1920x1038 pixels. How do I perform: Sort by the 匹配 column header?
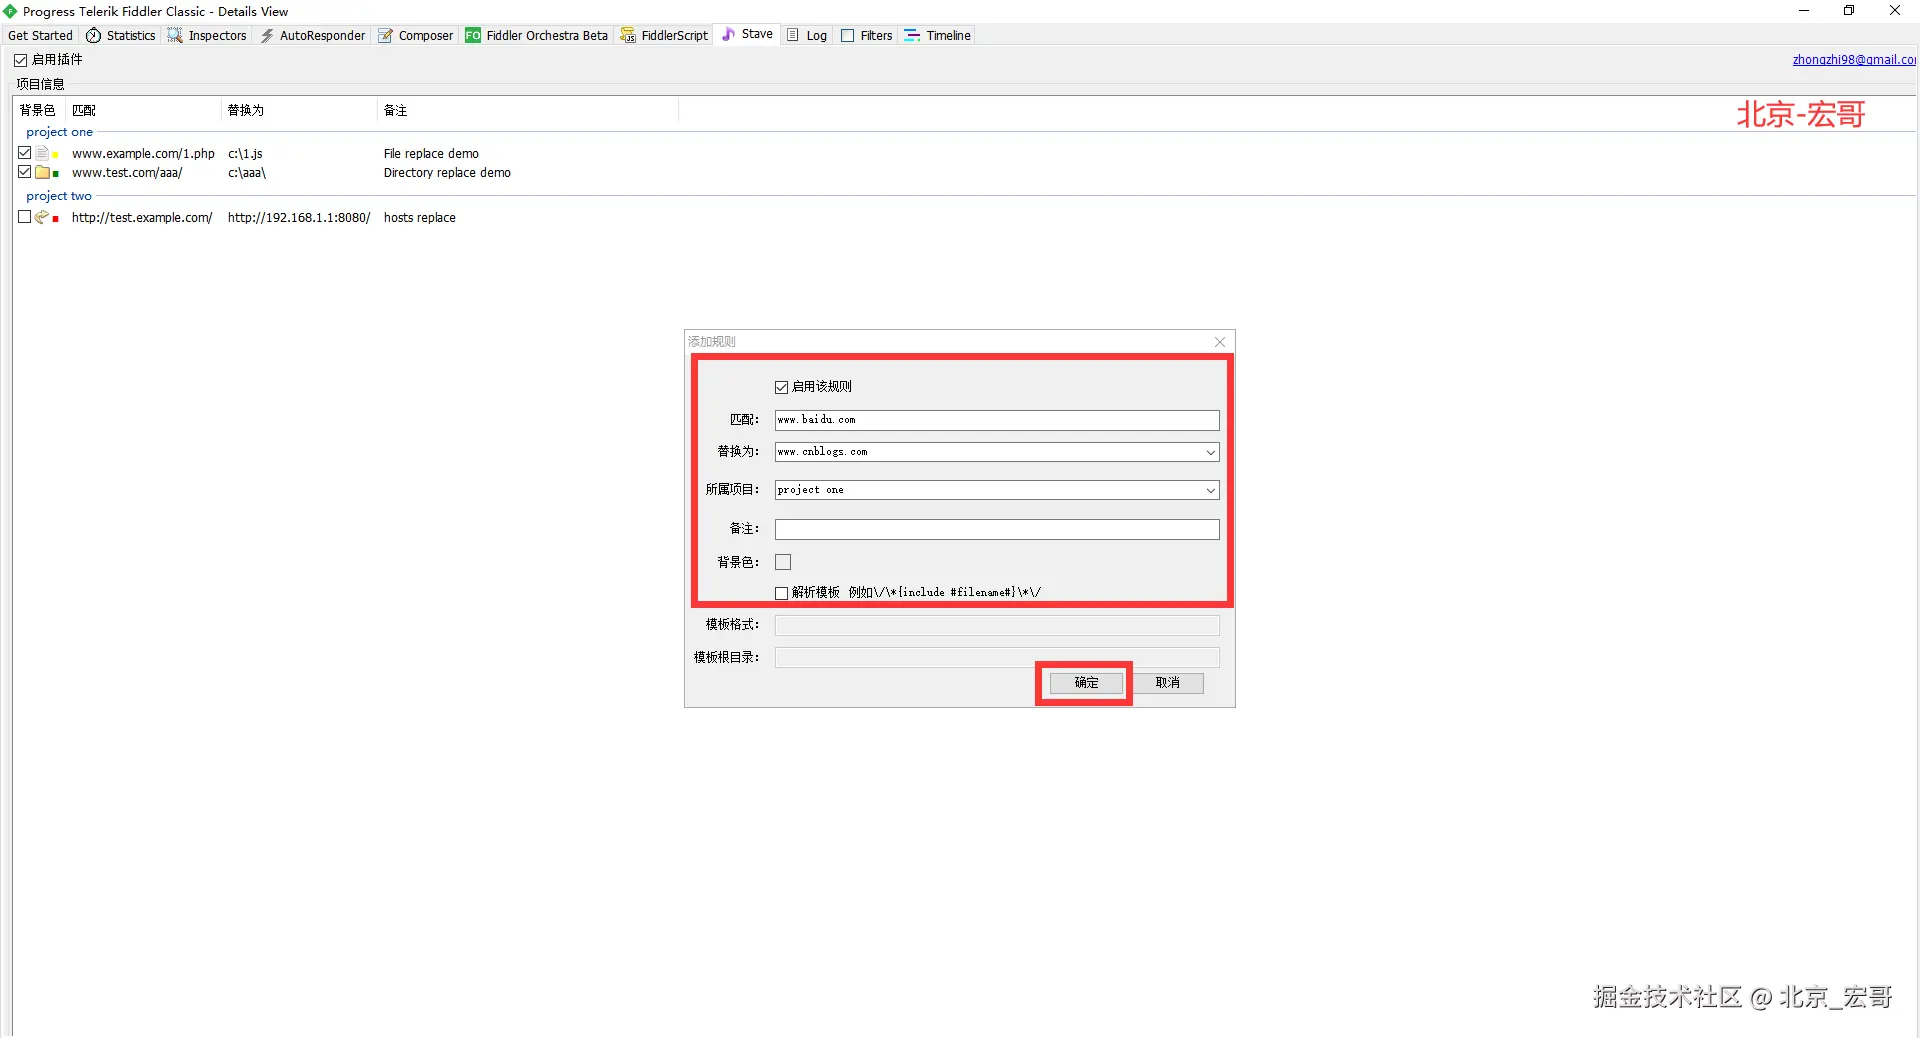click(143, 110)
